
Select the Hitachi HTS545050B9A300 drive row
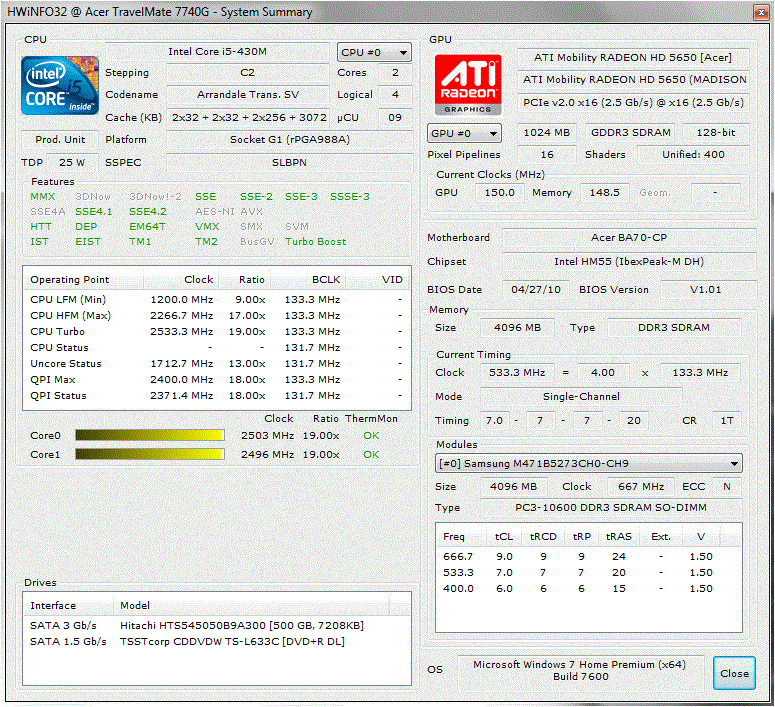[216, 625]
